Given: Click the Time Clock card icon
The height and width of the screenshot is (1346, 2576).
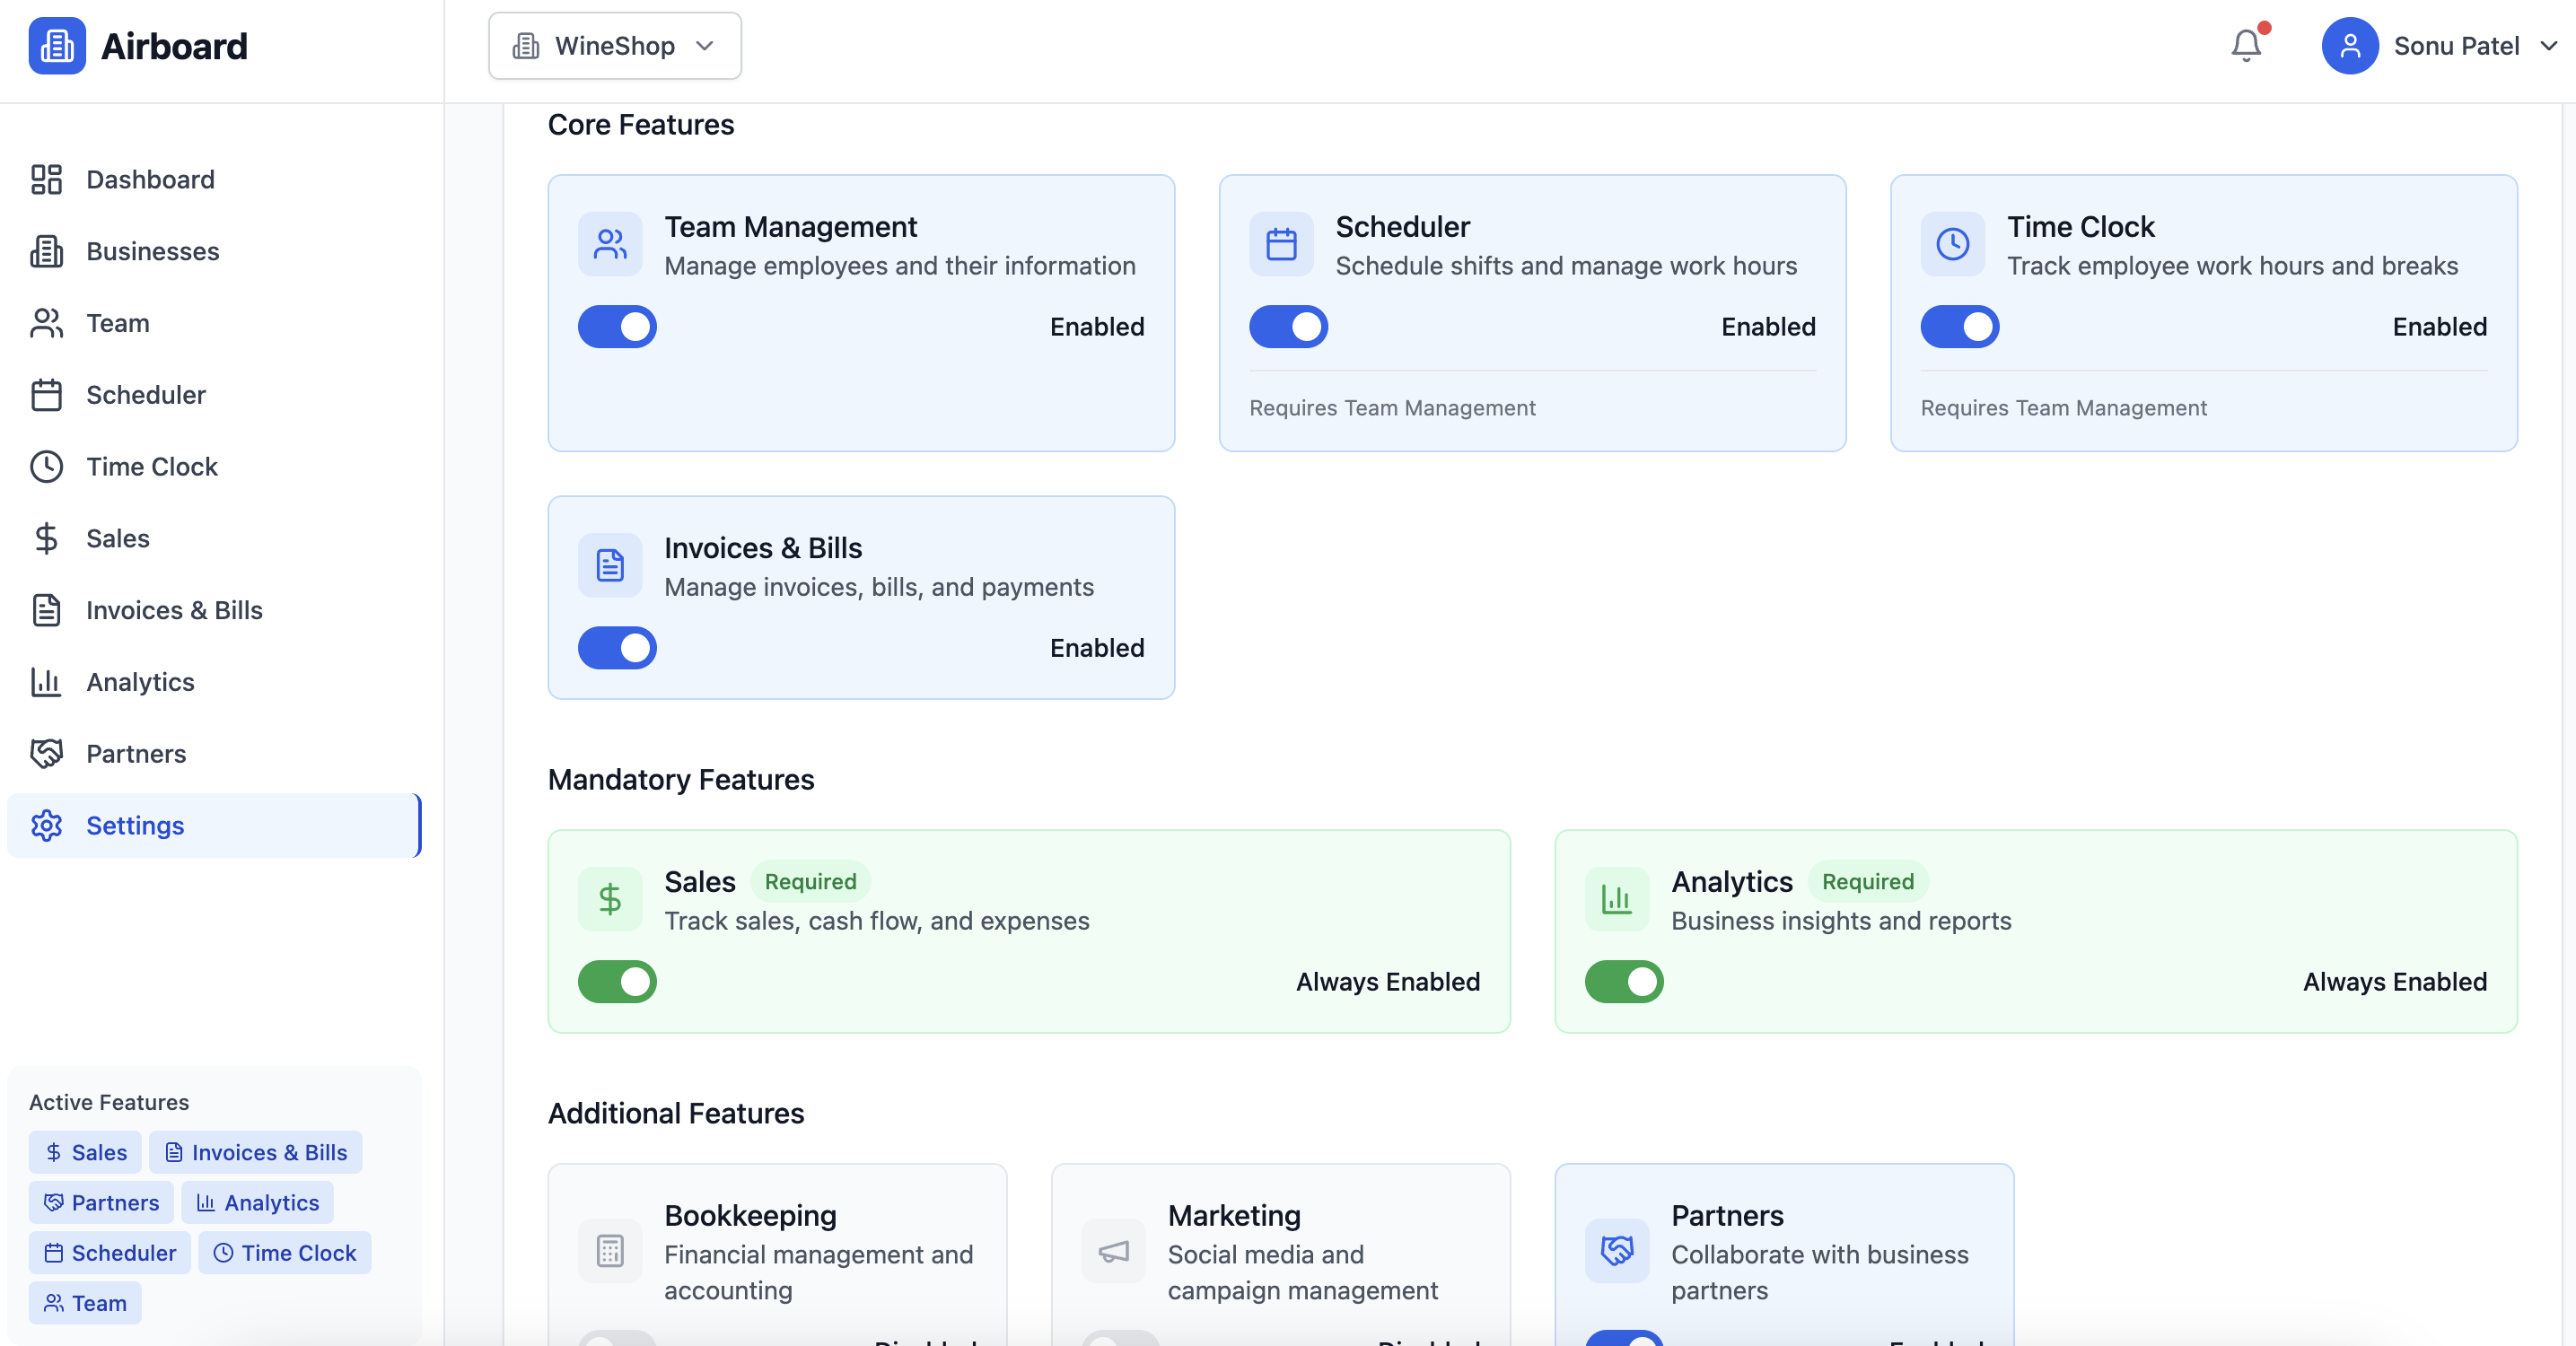Looking at the screenshot, I should [1952, 244].
